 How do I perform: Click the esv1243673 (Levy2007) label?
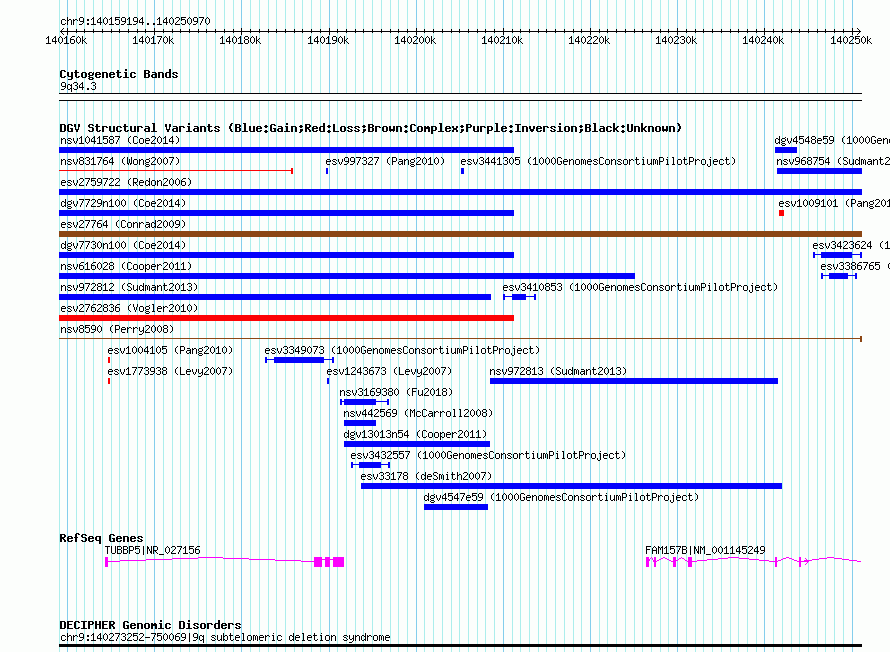389,371
